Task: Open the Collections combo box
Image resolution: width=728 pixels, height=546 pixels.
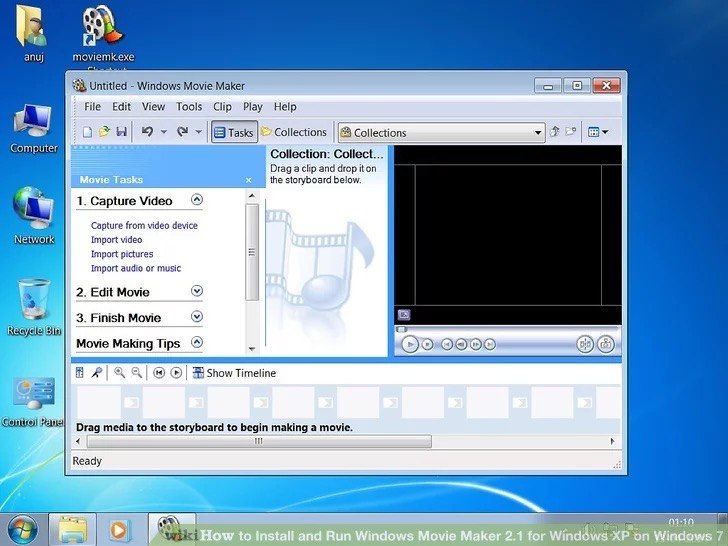Action: click(442, 133)
